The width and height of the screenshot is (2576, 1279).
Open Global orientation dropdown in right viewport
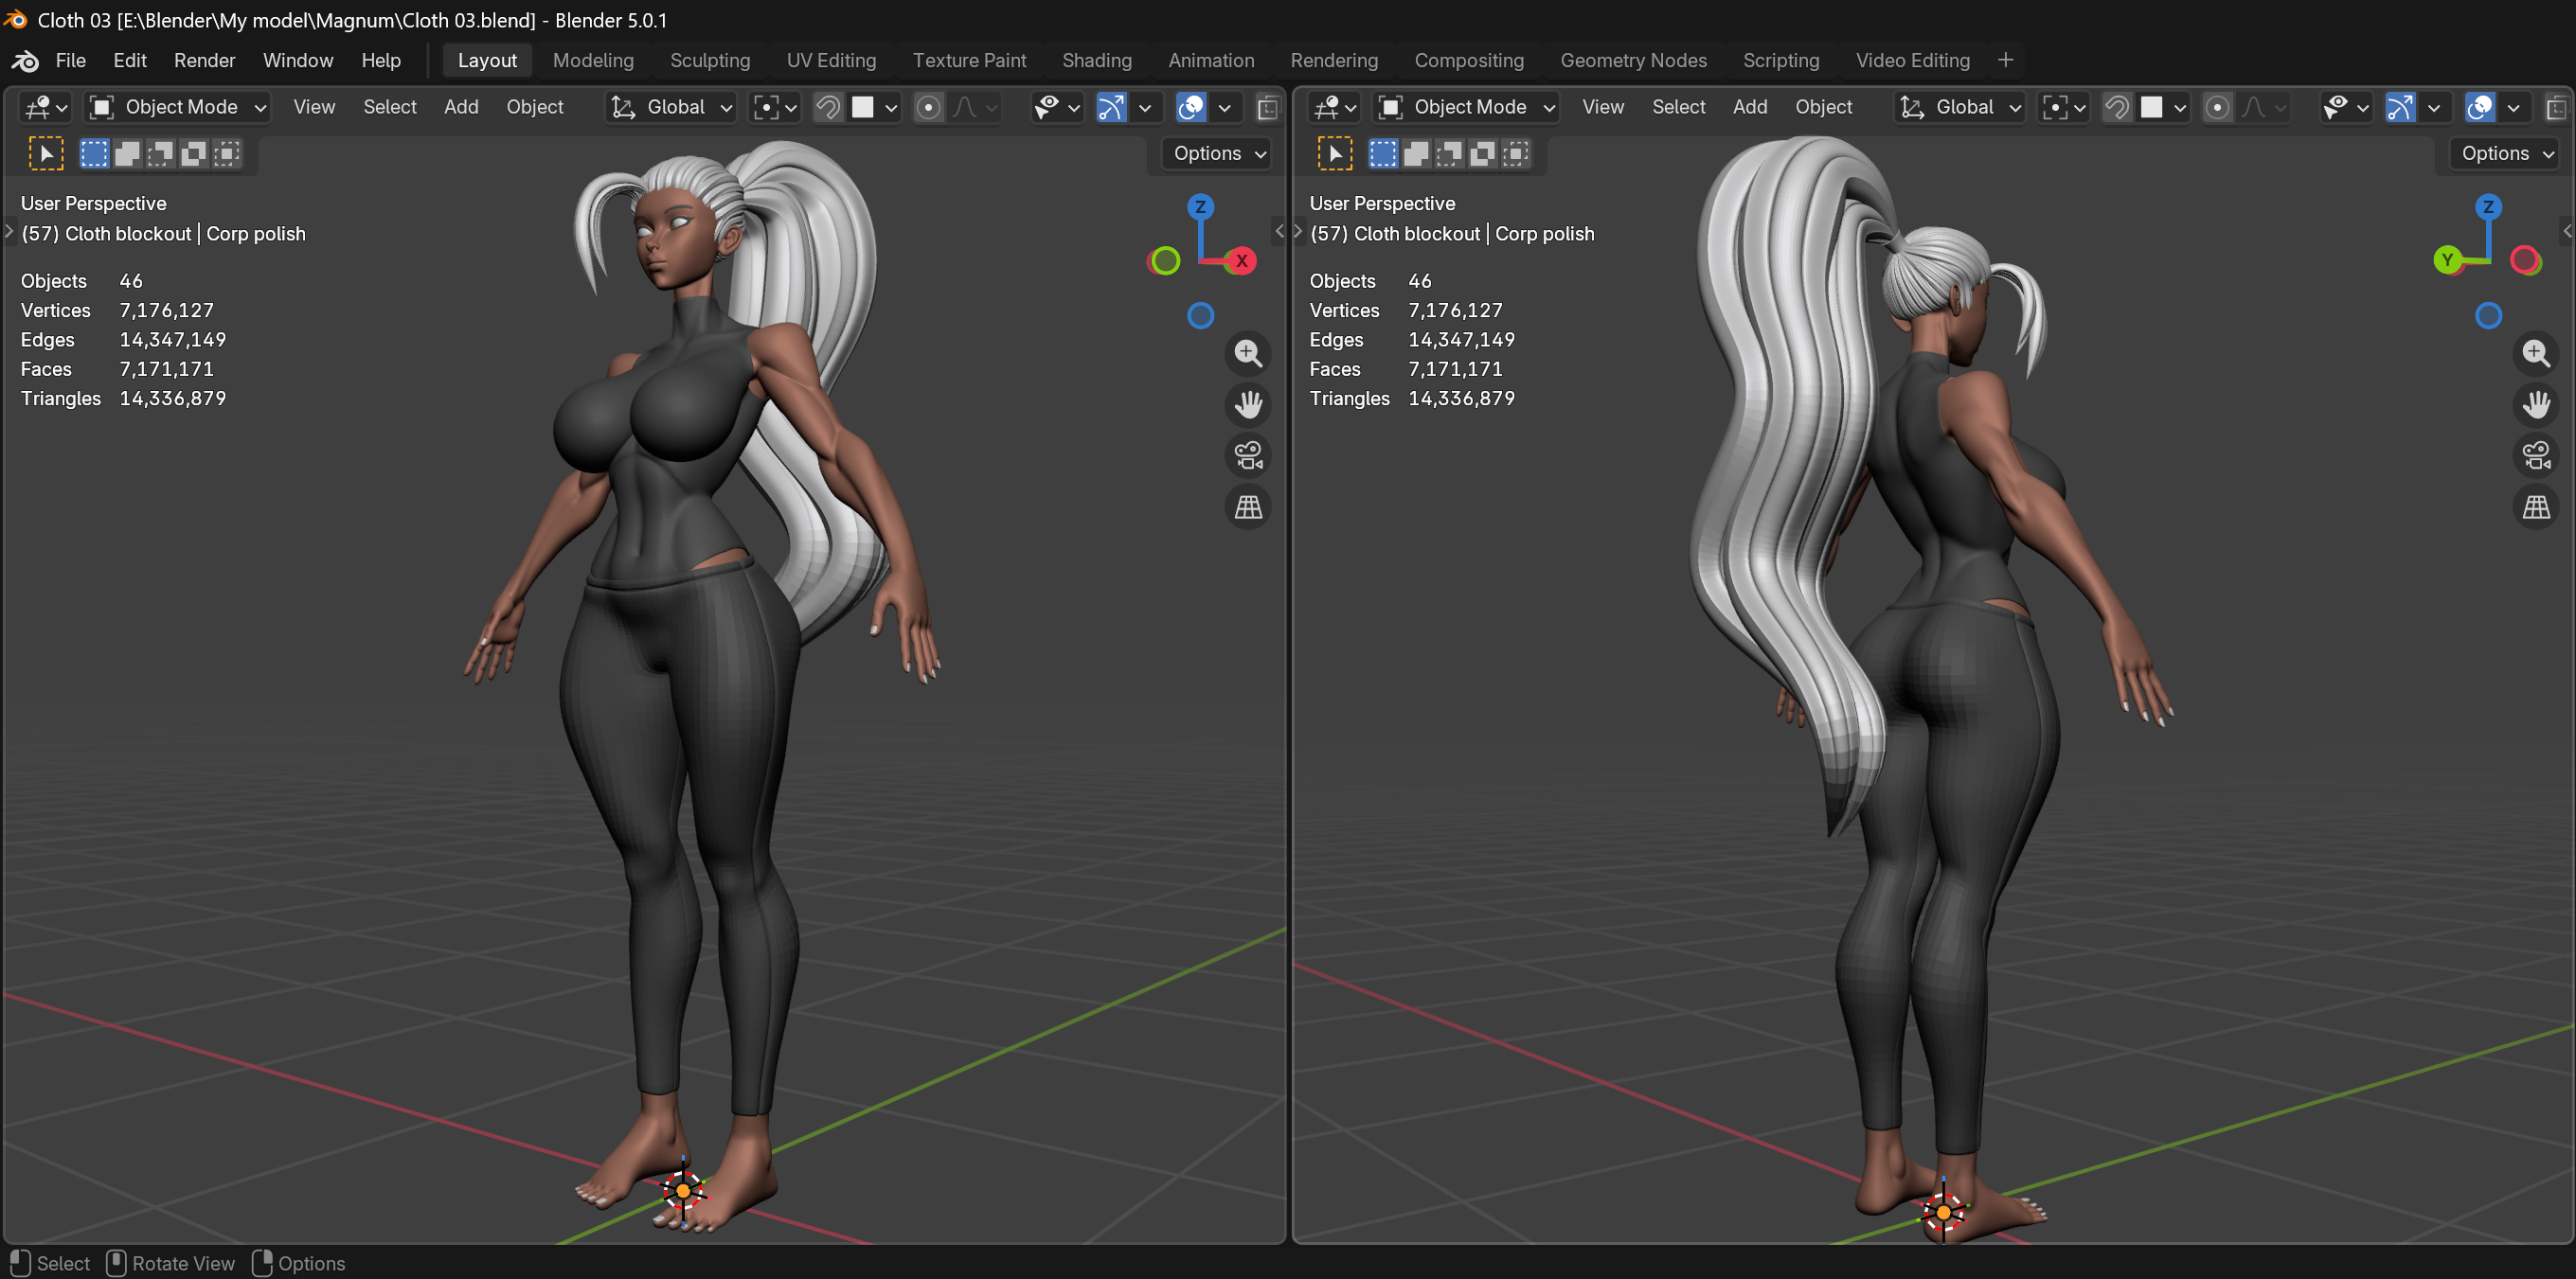point(1960,107)
